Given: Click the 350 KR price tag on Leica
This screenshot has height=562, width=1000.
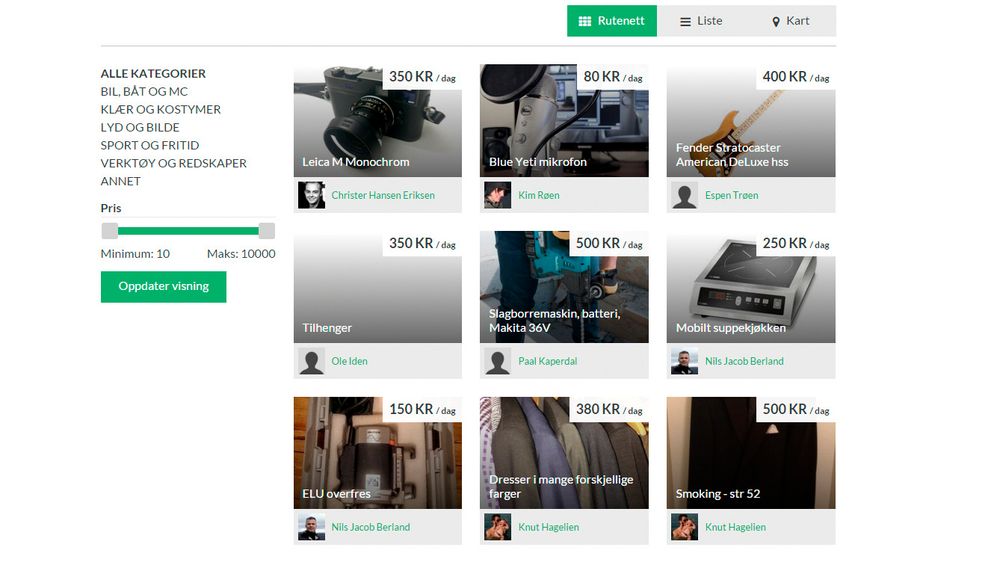Looking at the screenshot, I should [x=422, y=77].
